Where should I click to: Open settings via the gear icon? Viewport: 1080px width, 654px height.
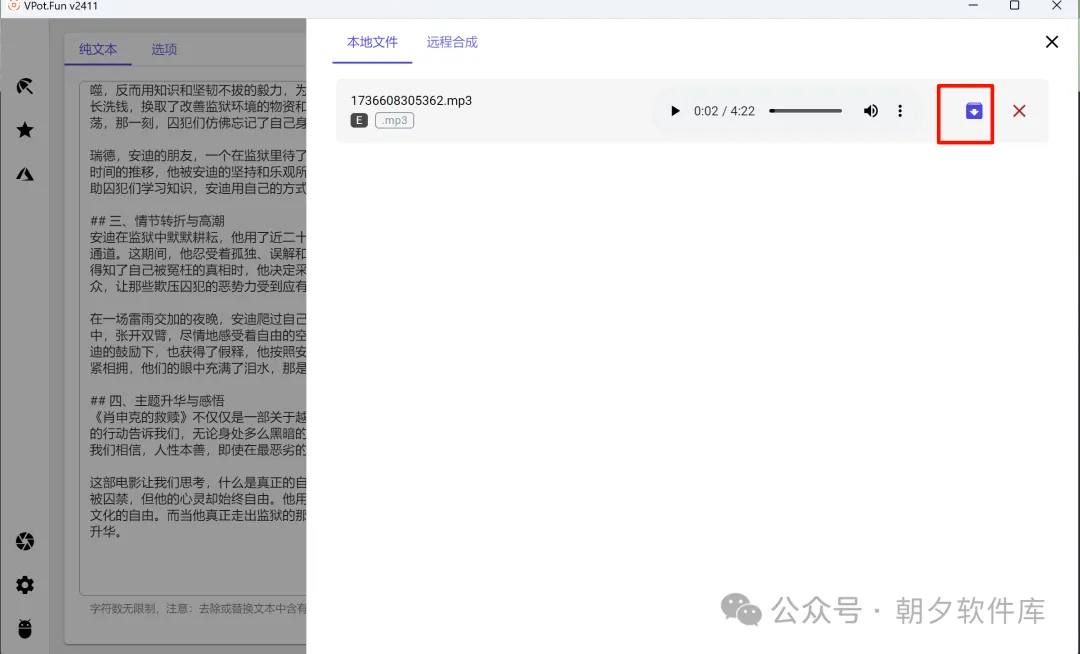(x=25, y=585)
